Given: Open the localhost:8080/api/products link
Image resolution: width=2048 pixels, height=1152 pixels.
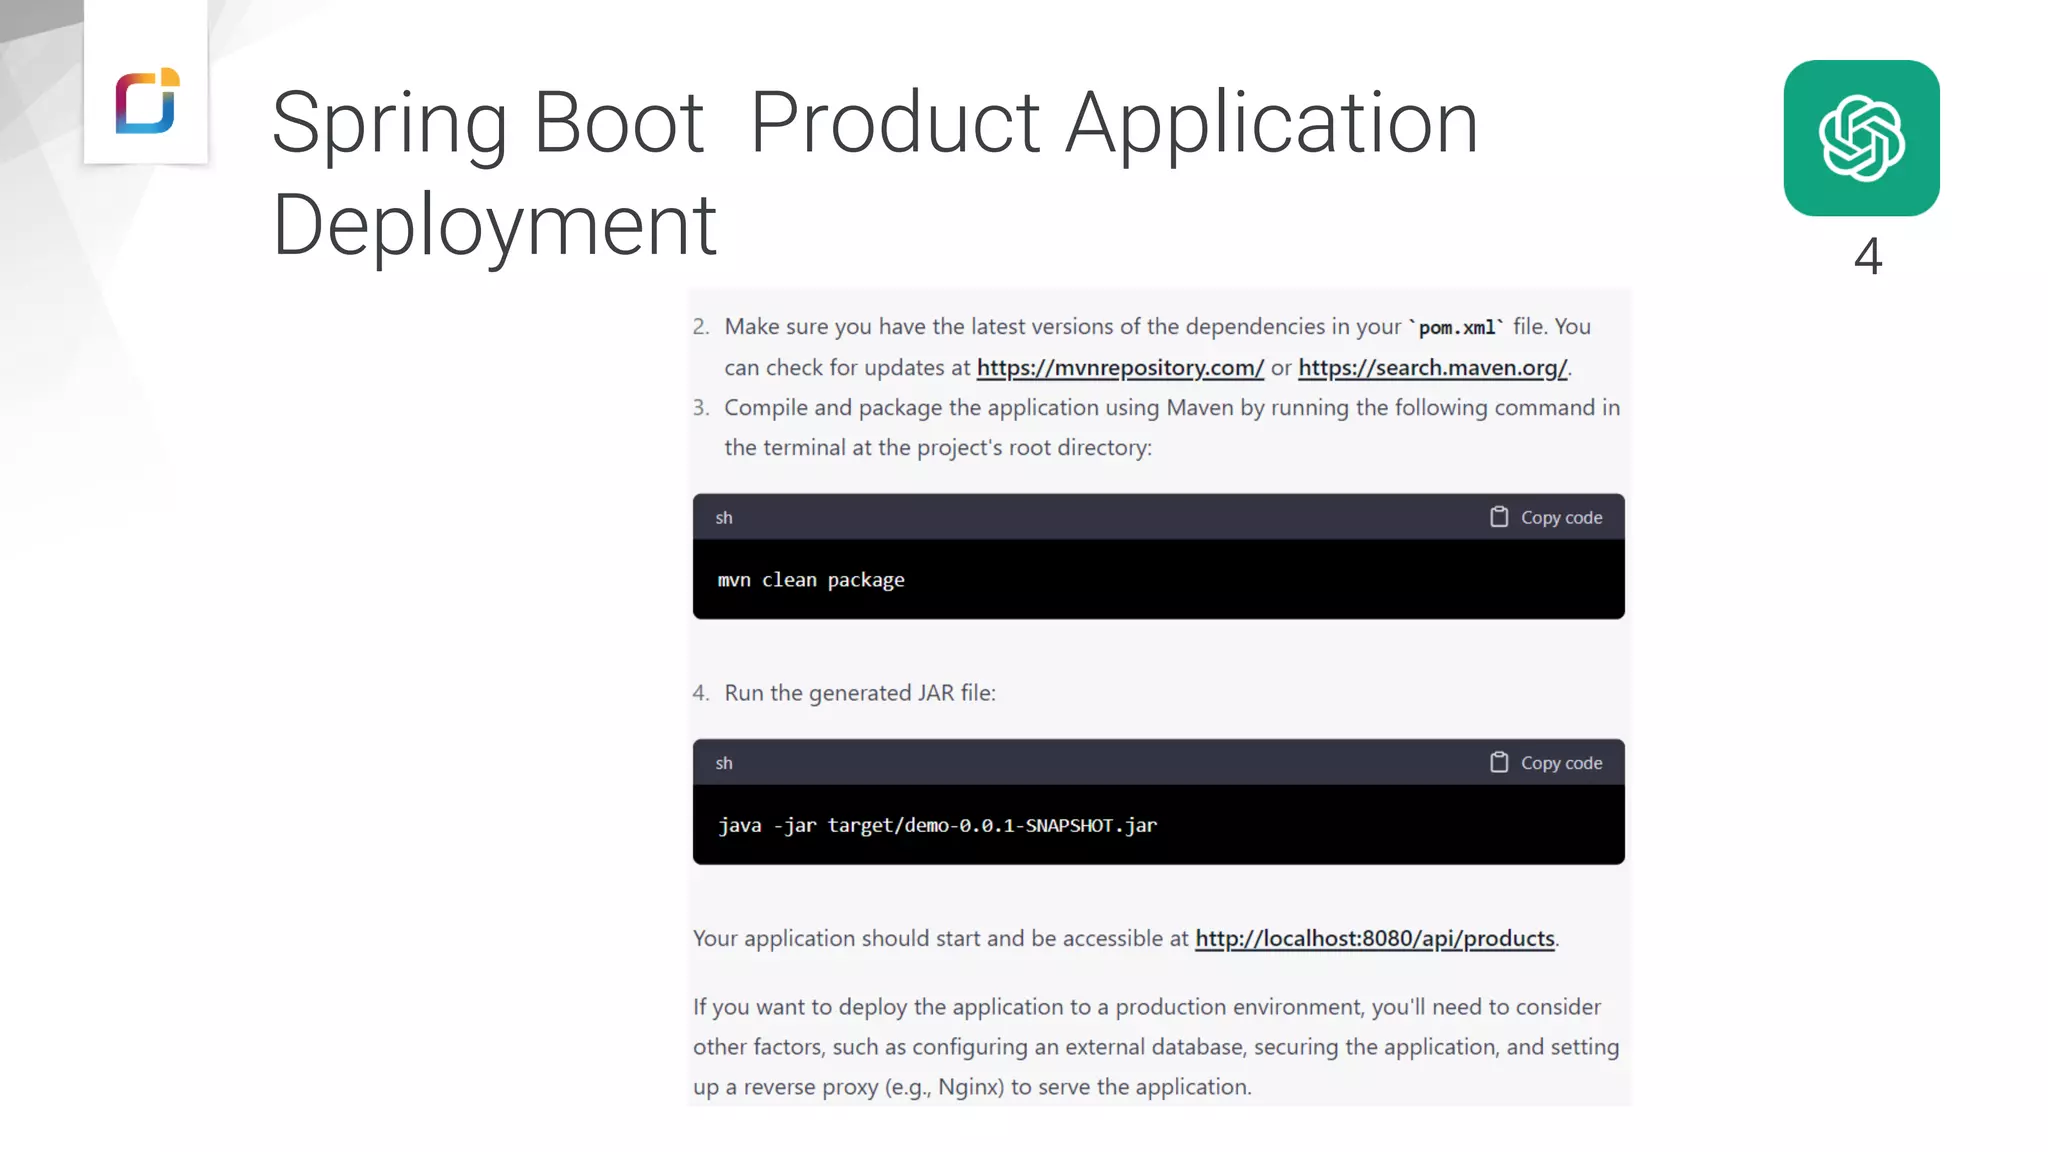Looking at the screenshot, I should [x=1374, y=939].
